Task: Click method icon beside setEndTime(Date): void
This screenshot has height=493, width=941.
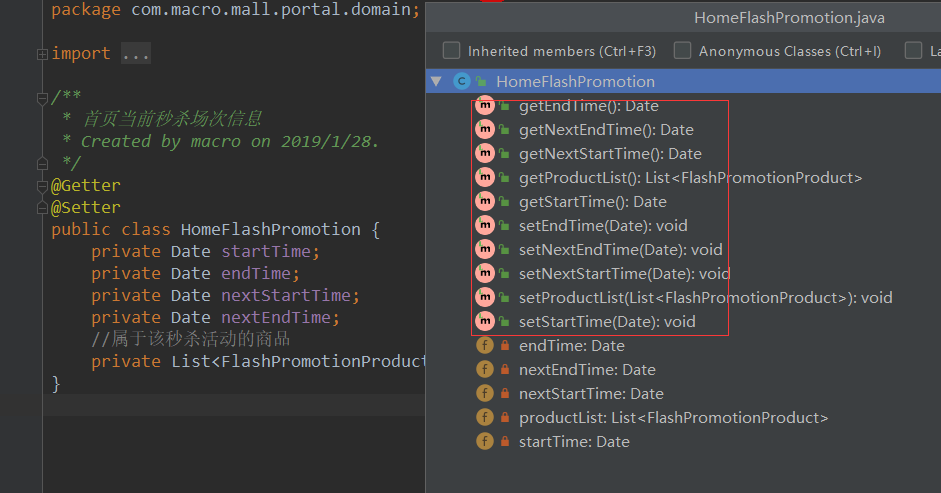Action: pos(485,226)
